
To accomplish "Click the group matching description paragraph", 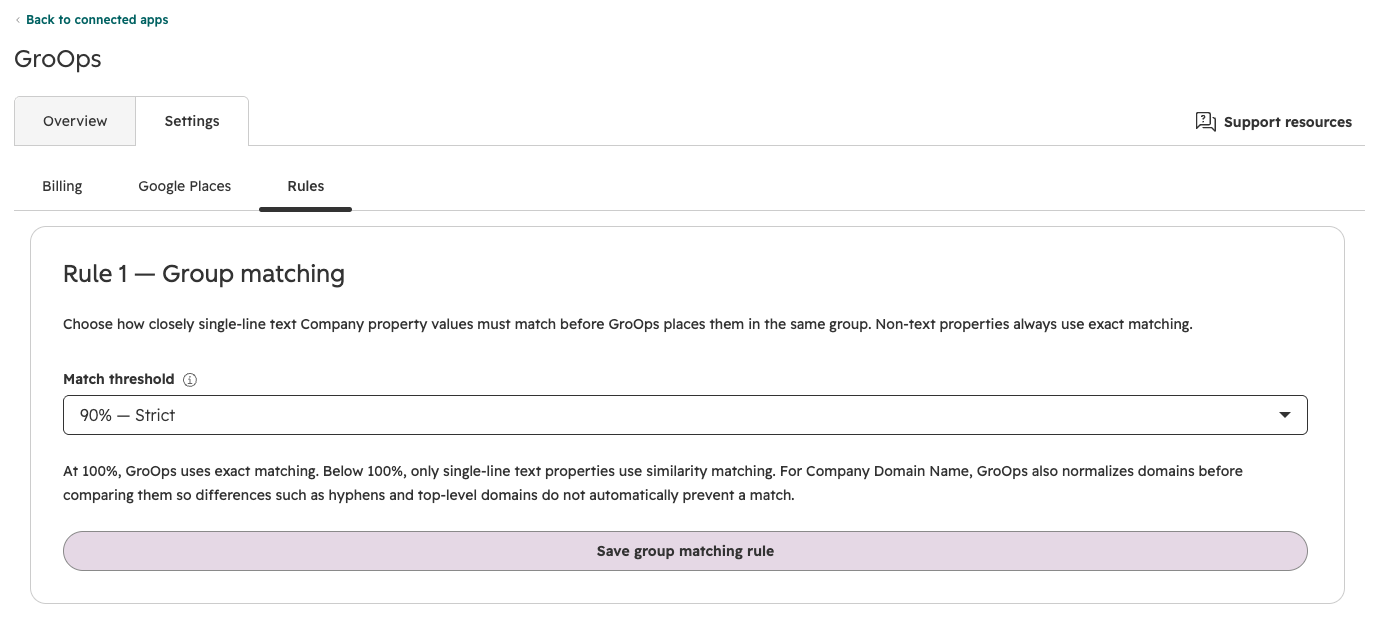I will 628,325.
